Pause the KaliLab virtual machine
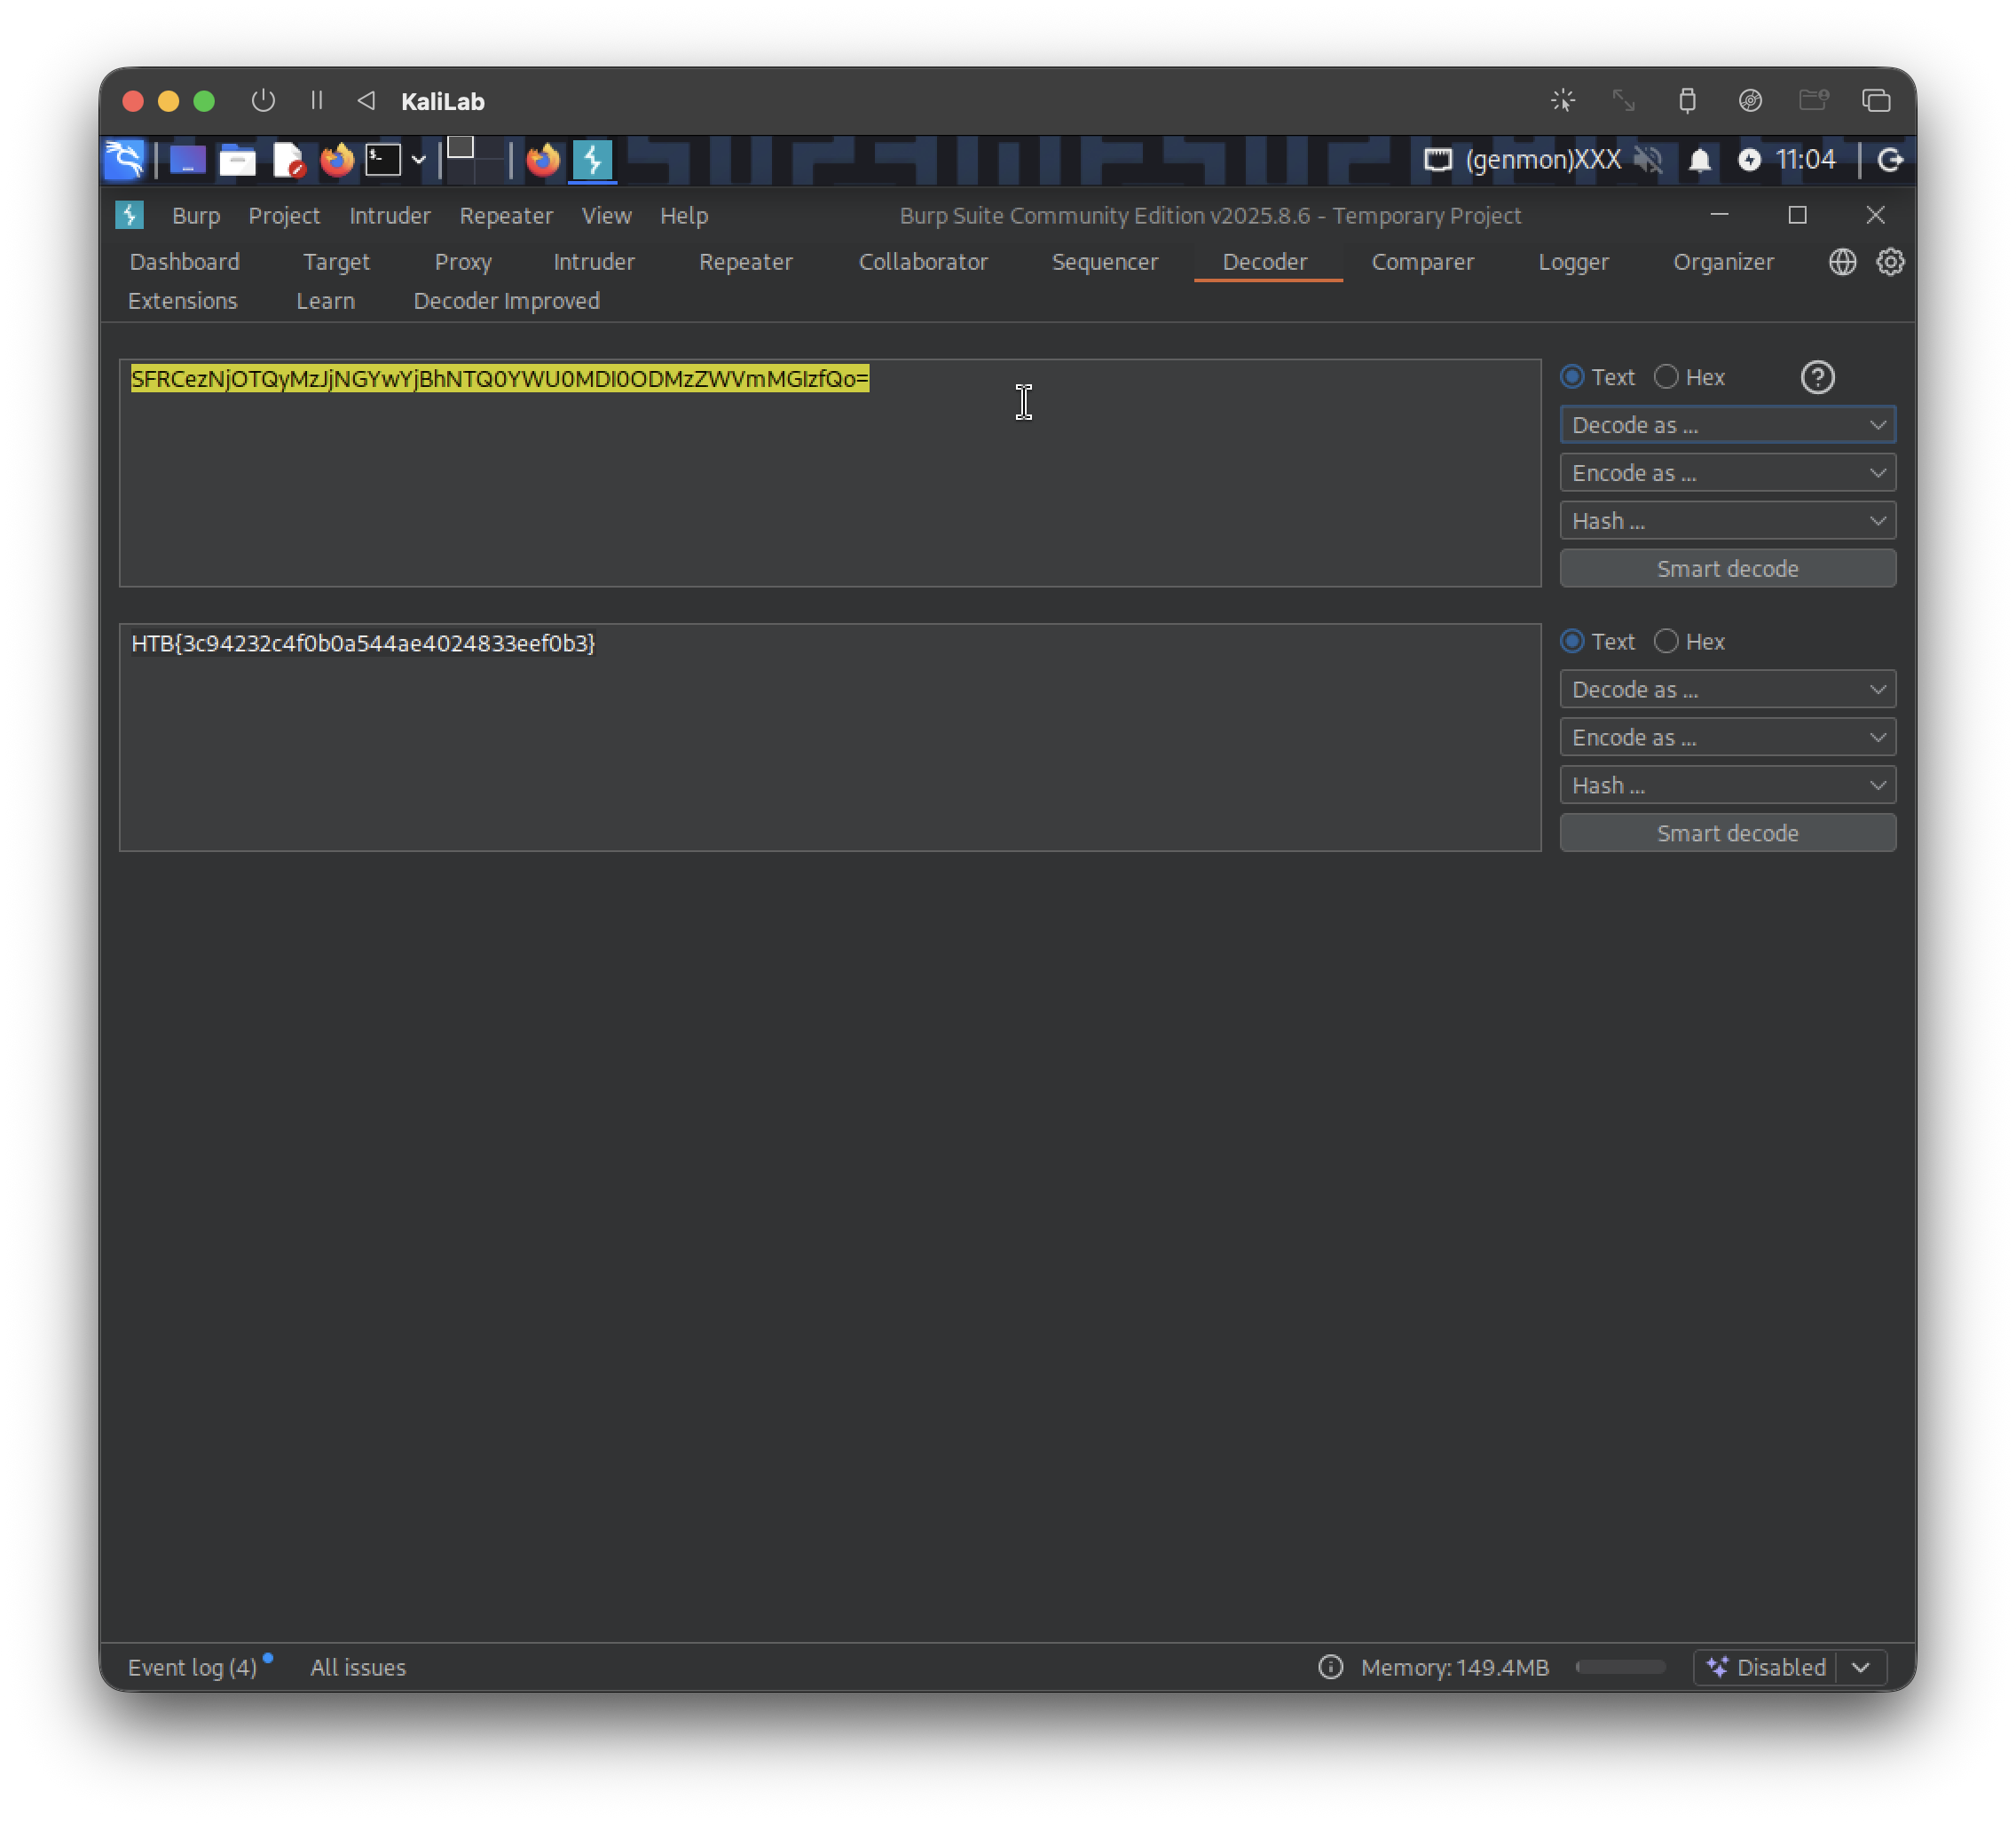The width and height of the screenshot is (2016, 1823). coord(317,101)
